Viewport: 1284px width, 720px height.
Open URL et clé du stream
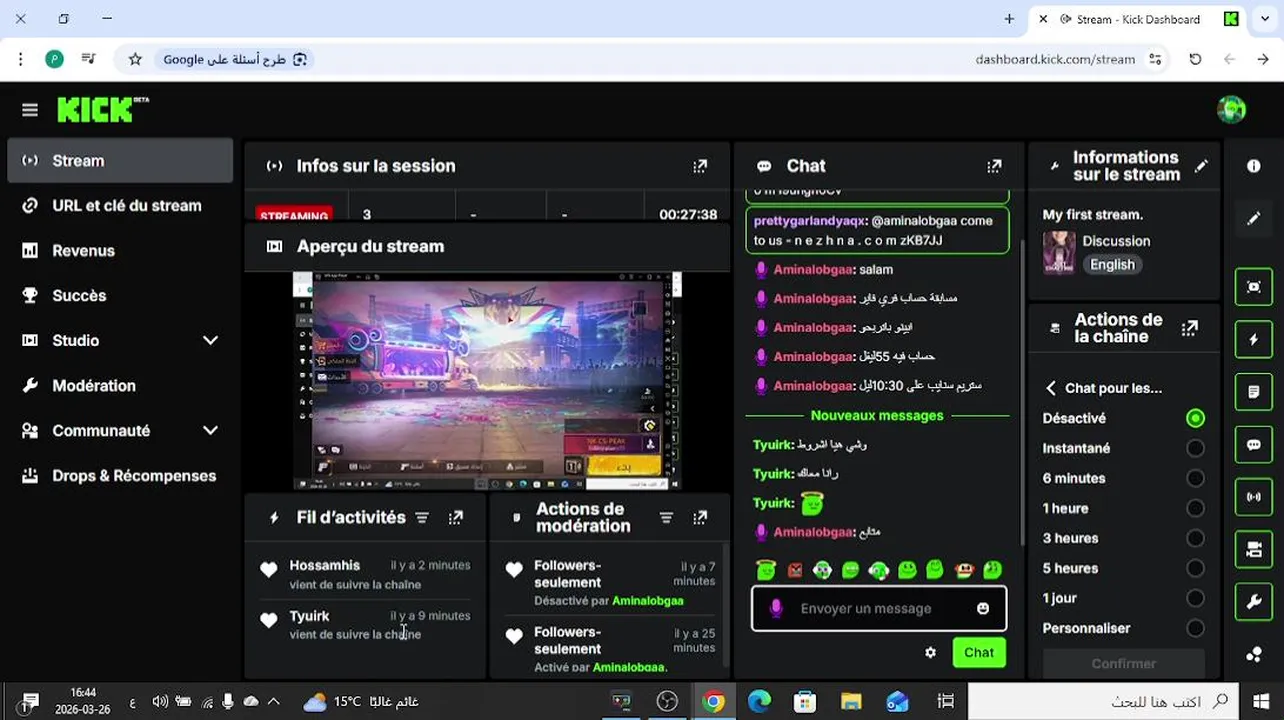120,206
